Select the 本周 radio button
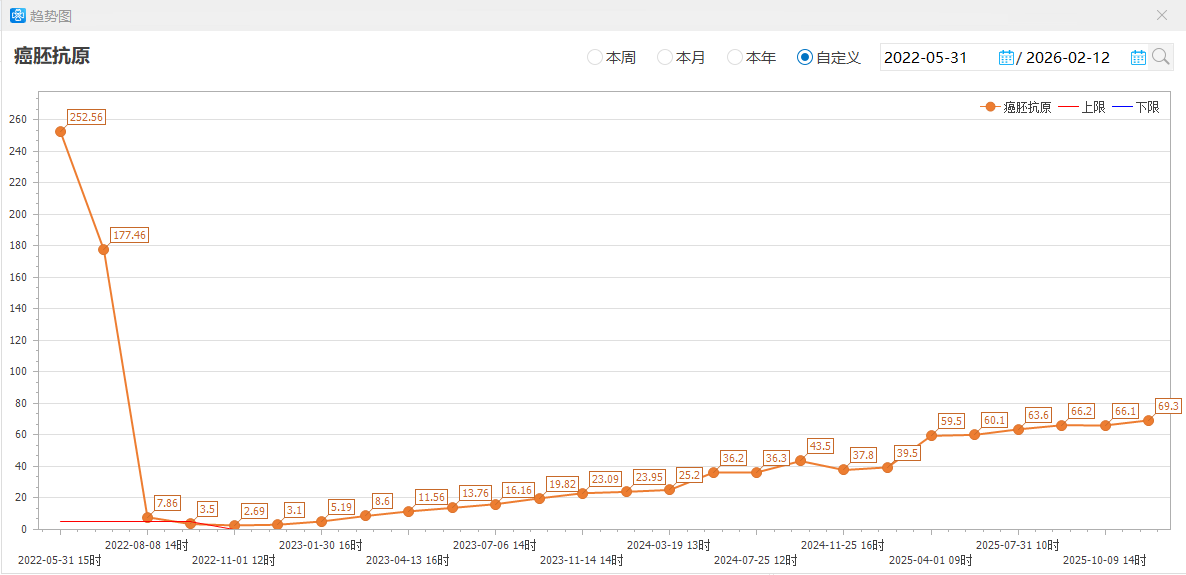The width and height of the screenshot is (1186, 575). point(595,57)
